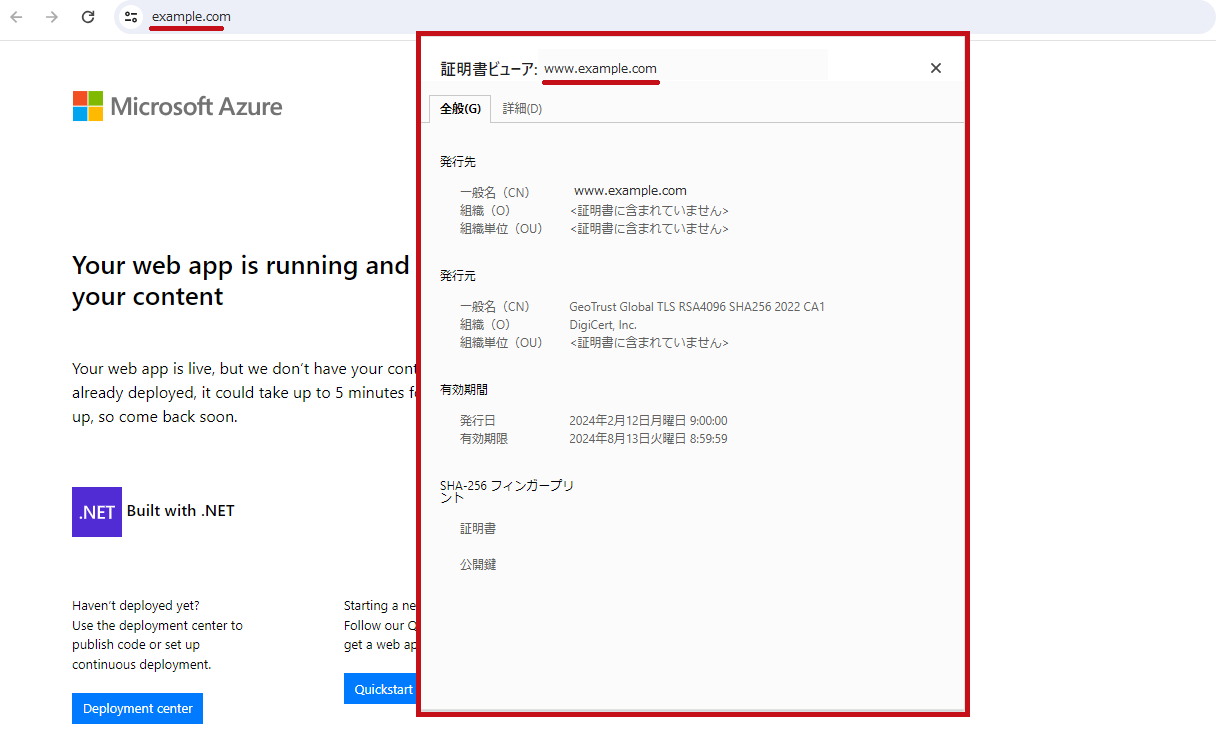The width and height of the screenshot is (1216, 734).
Task: Click the Microsoft Azure logo
Action: click(178, 106)
